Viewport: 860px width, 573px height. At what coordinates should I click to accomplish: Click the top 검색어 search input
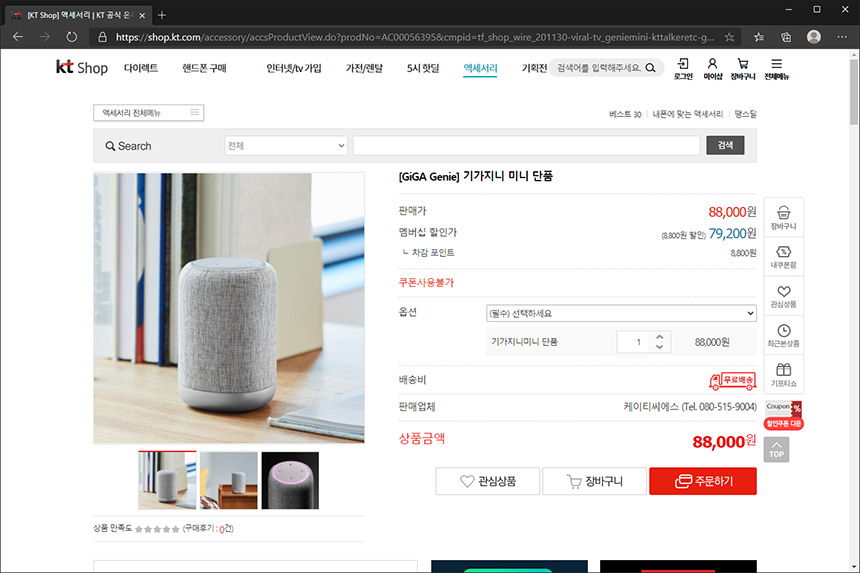(598, 68)
